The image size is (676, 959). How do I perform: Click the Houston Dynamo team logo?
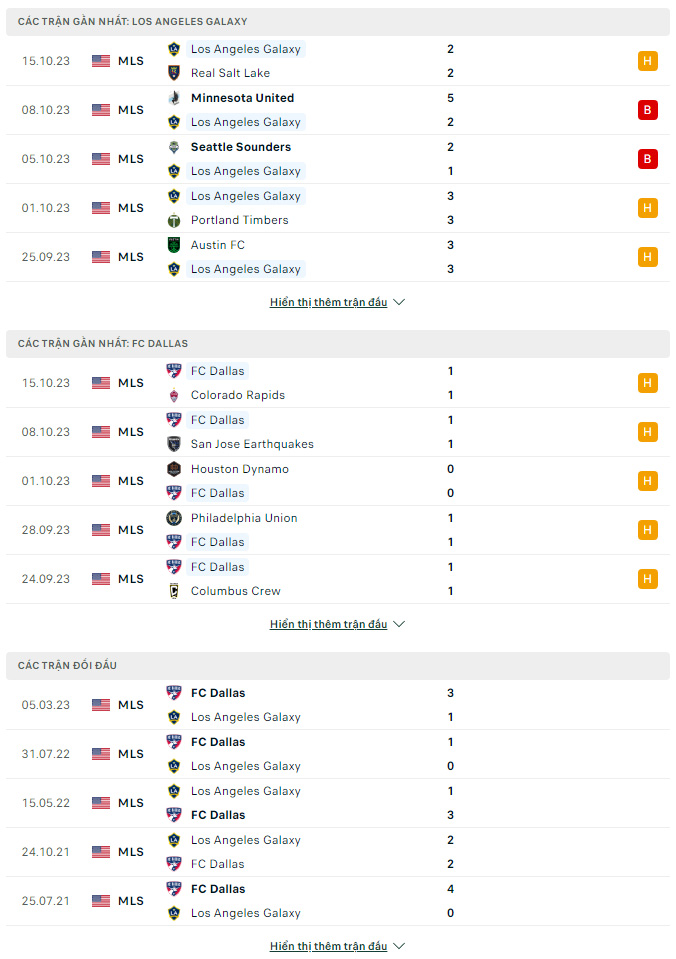click(x=174, y=469)
